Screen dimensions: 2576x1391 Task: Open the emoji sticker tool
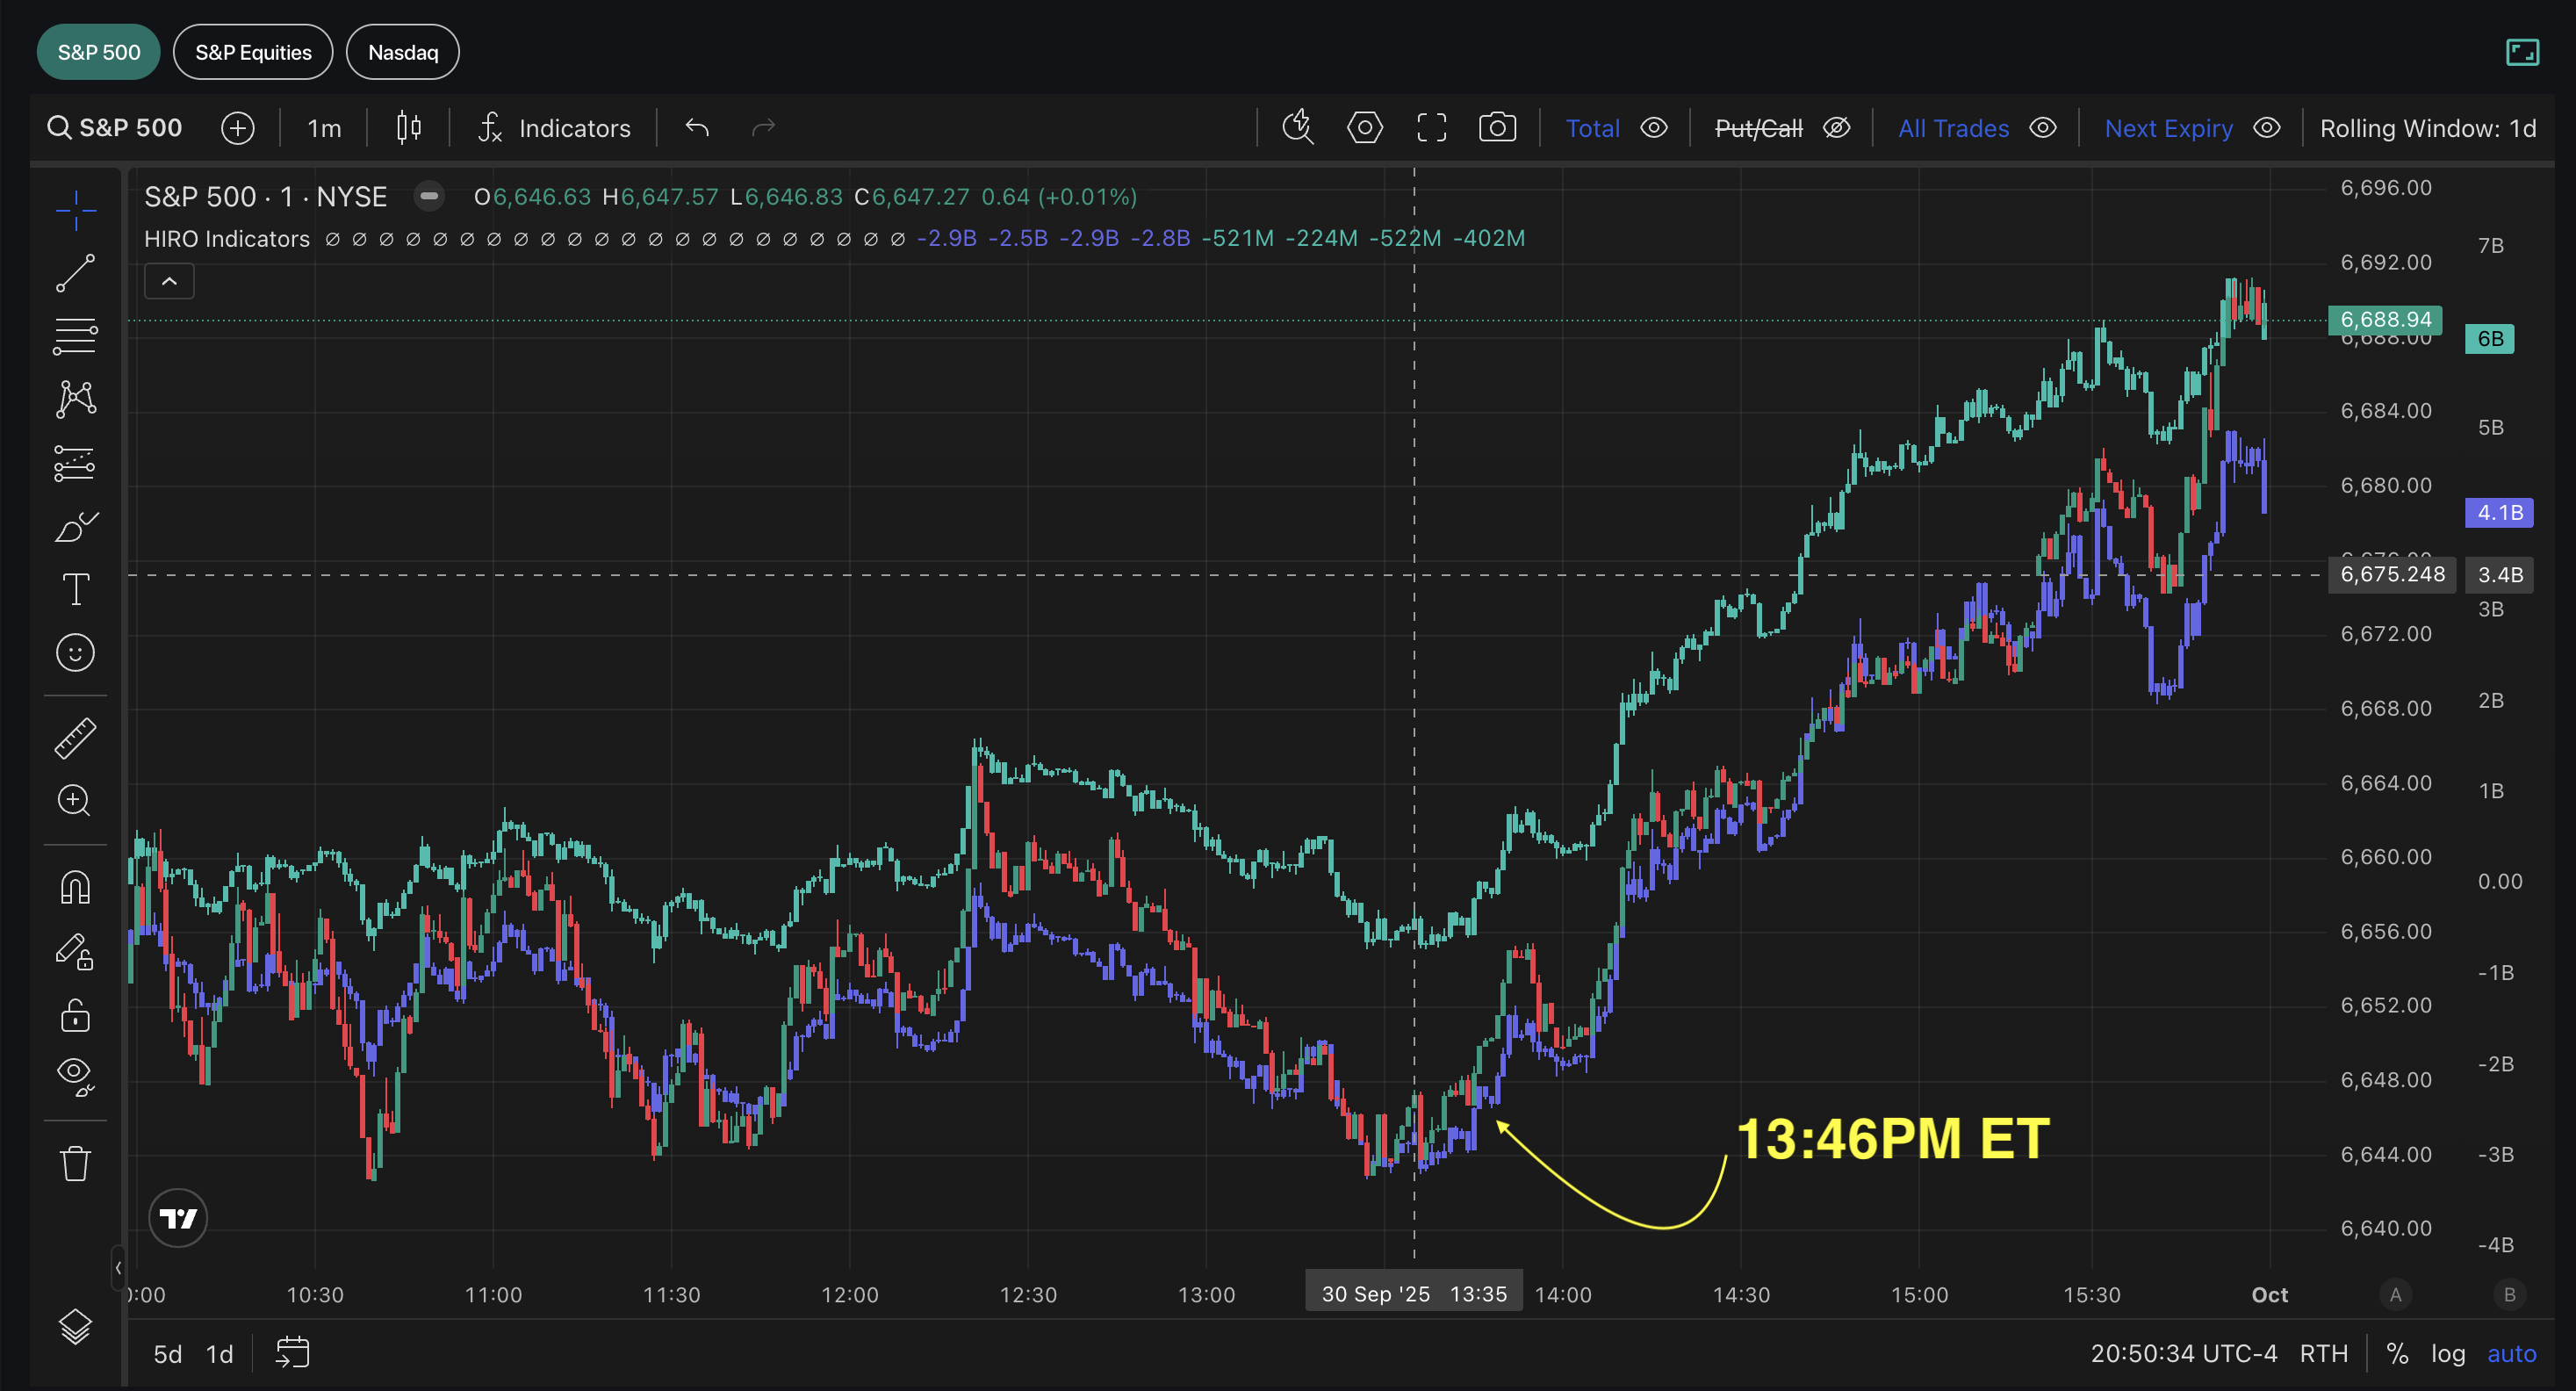75,653
